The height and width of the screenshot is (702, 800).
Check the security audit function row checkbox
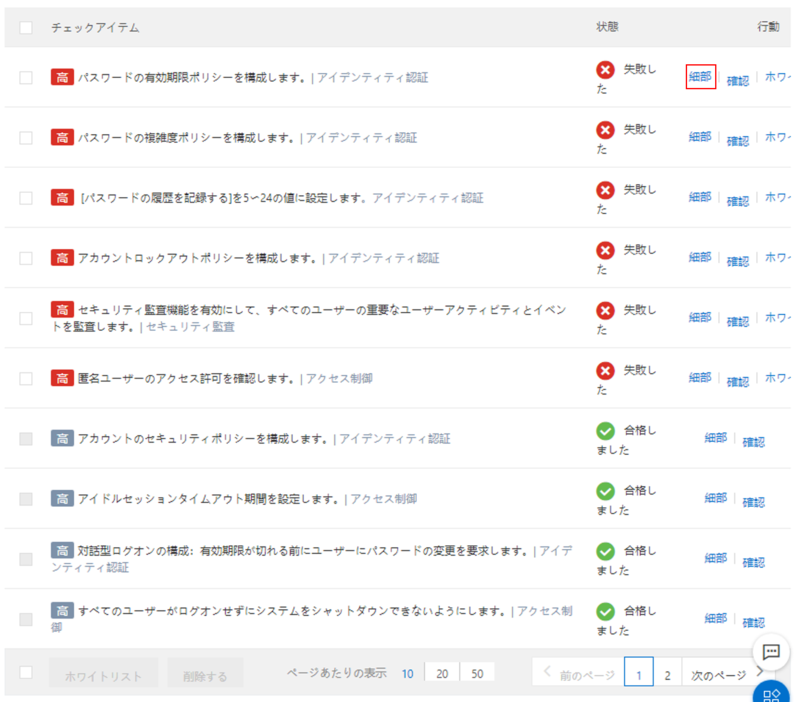click(x=26, y=318)
